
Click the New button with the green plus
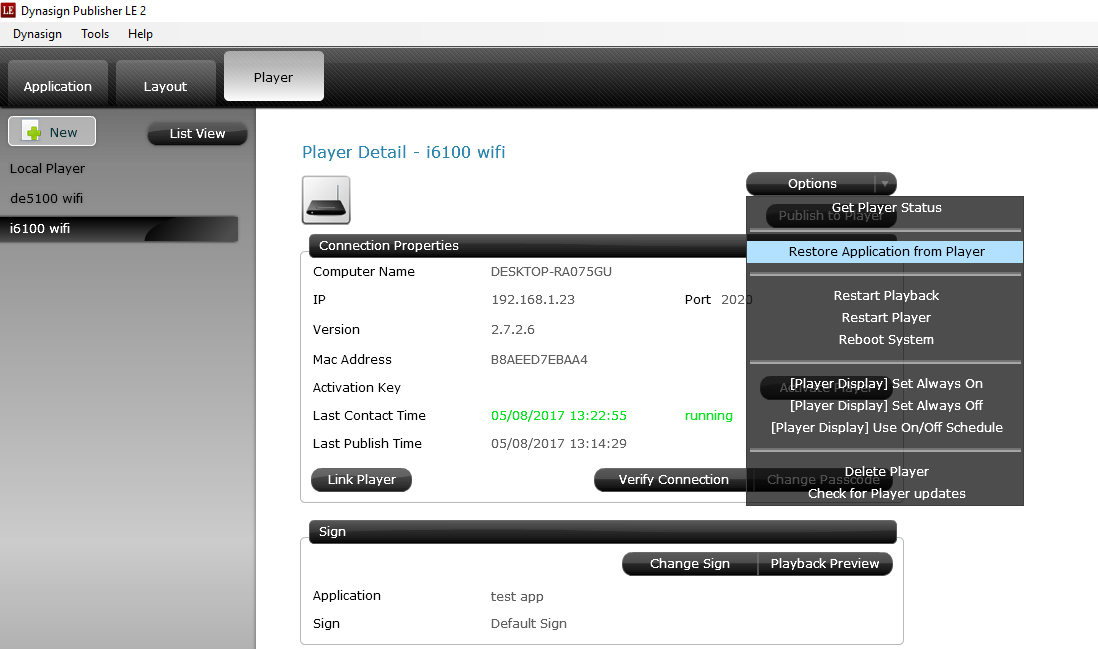(x=52, y=132)
